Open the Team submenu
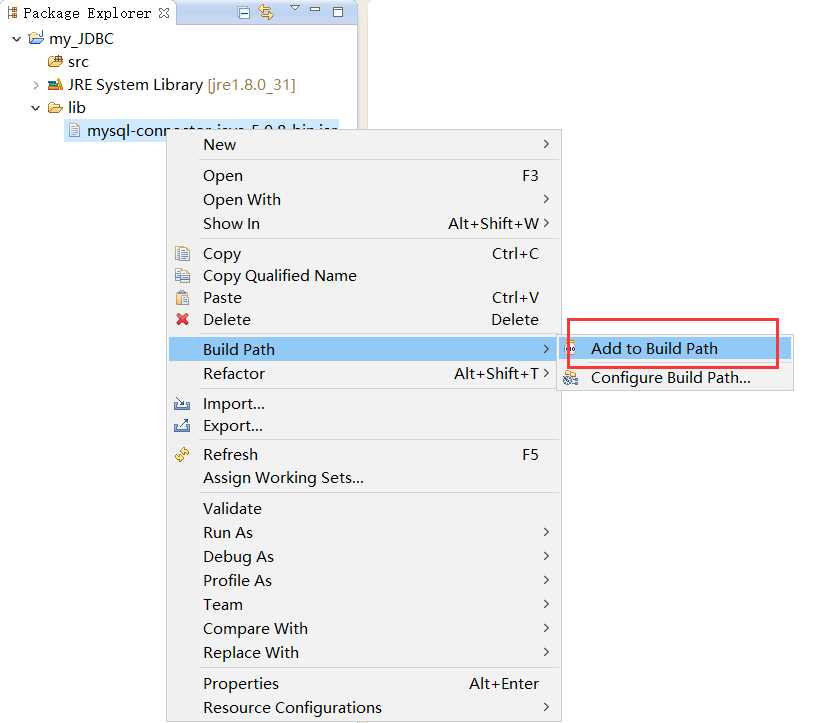Screen dimensions: 829x723 tap(364, 605)
